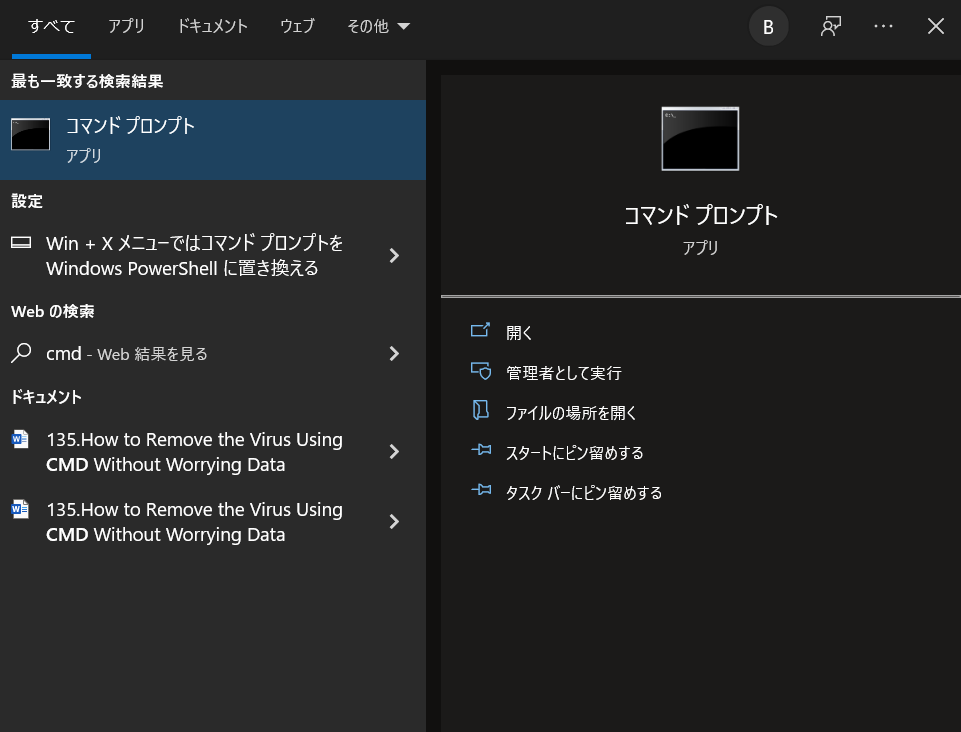
Task: Click the B account avatar in top bar
Action: point(768,26)
